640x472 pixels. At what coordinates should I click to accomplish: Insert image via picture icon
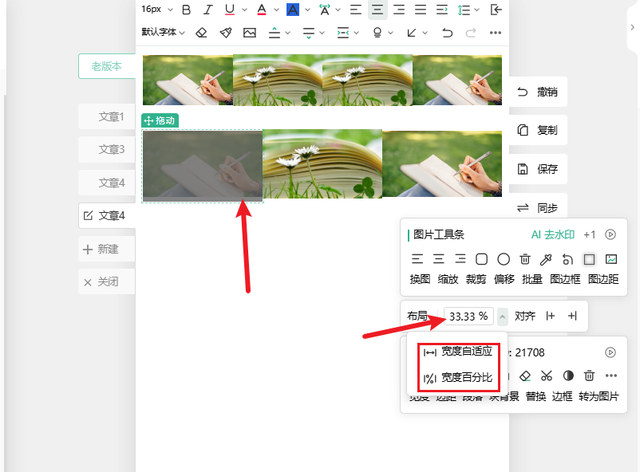pos(249,33)
